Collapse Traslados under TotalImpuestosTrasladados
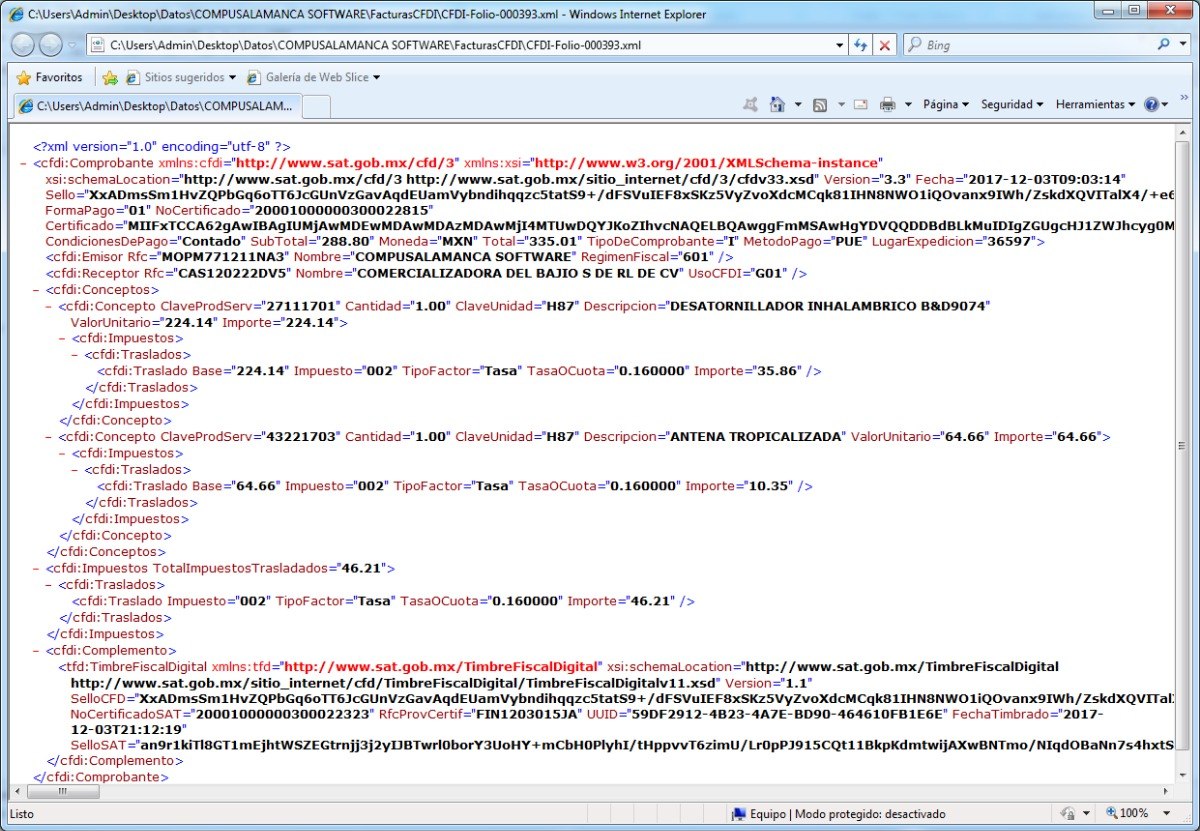 49,584
